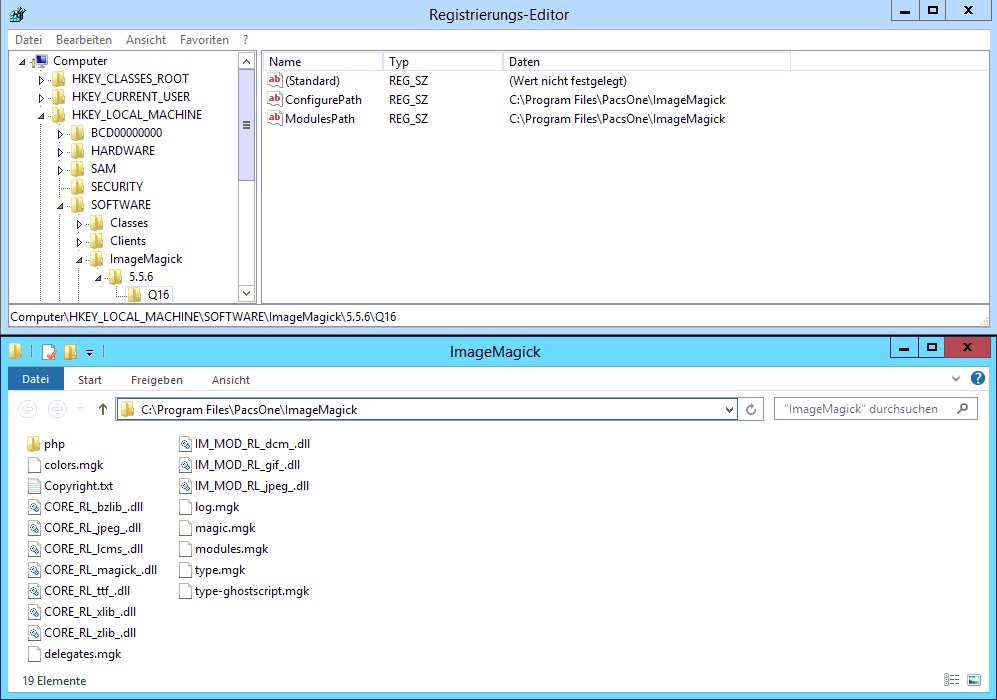Viewport: 997px width, 700px height.
Task: Select the colors.mgk file icon
Action: coord(34,465)
